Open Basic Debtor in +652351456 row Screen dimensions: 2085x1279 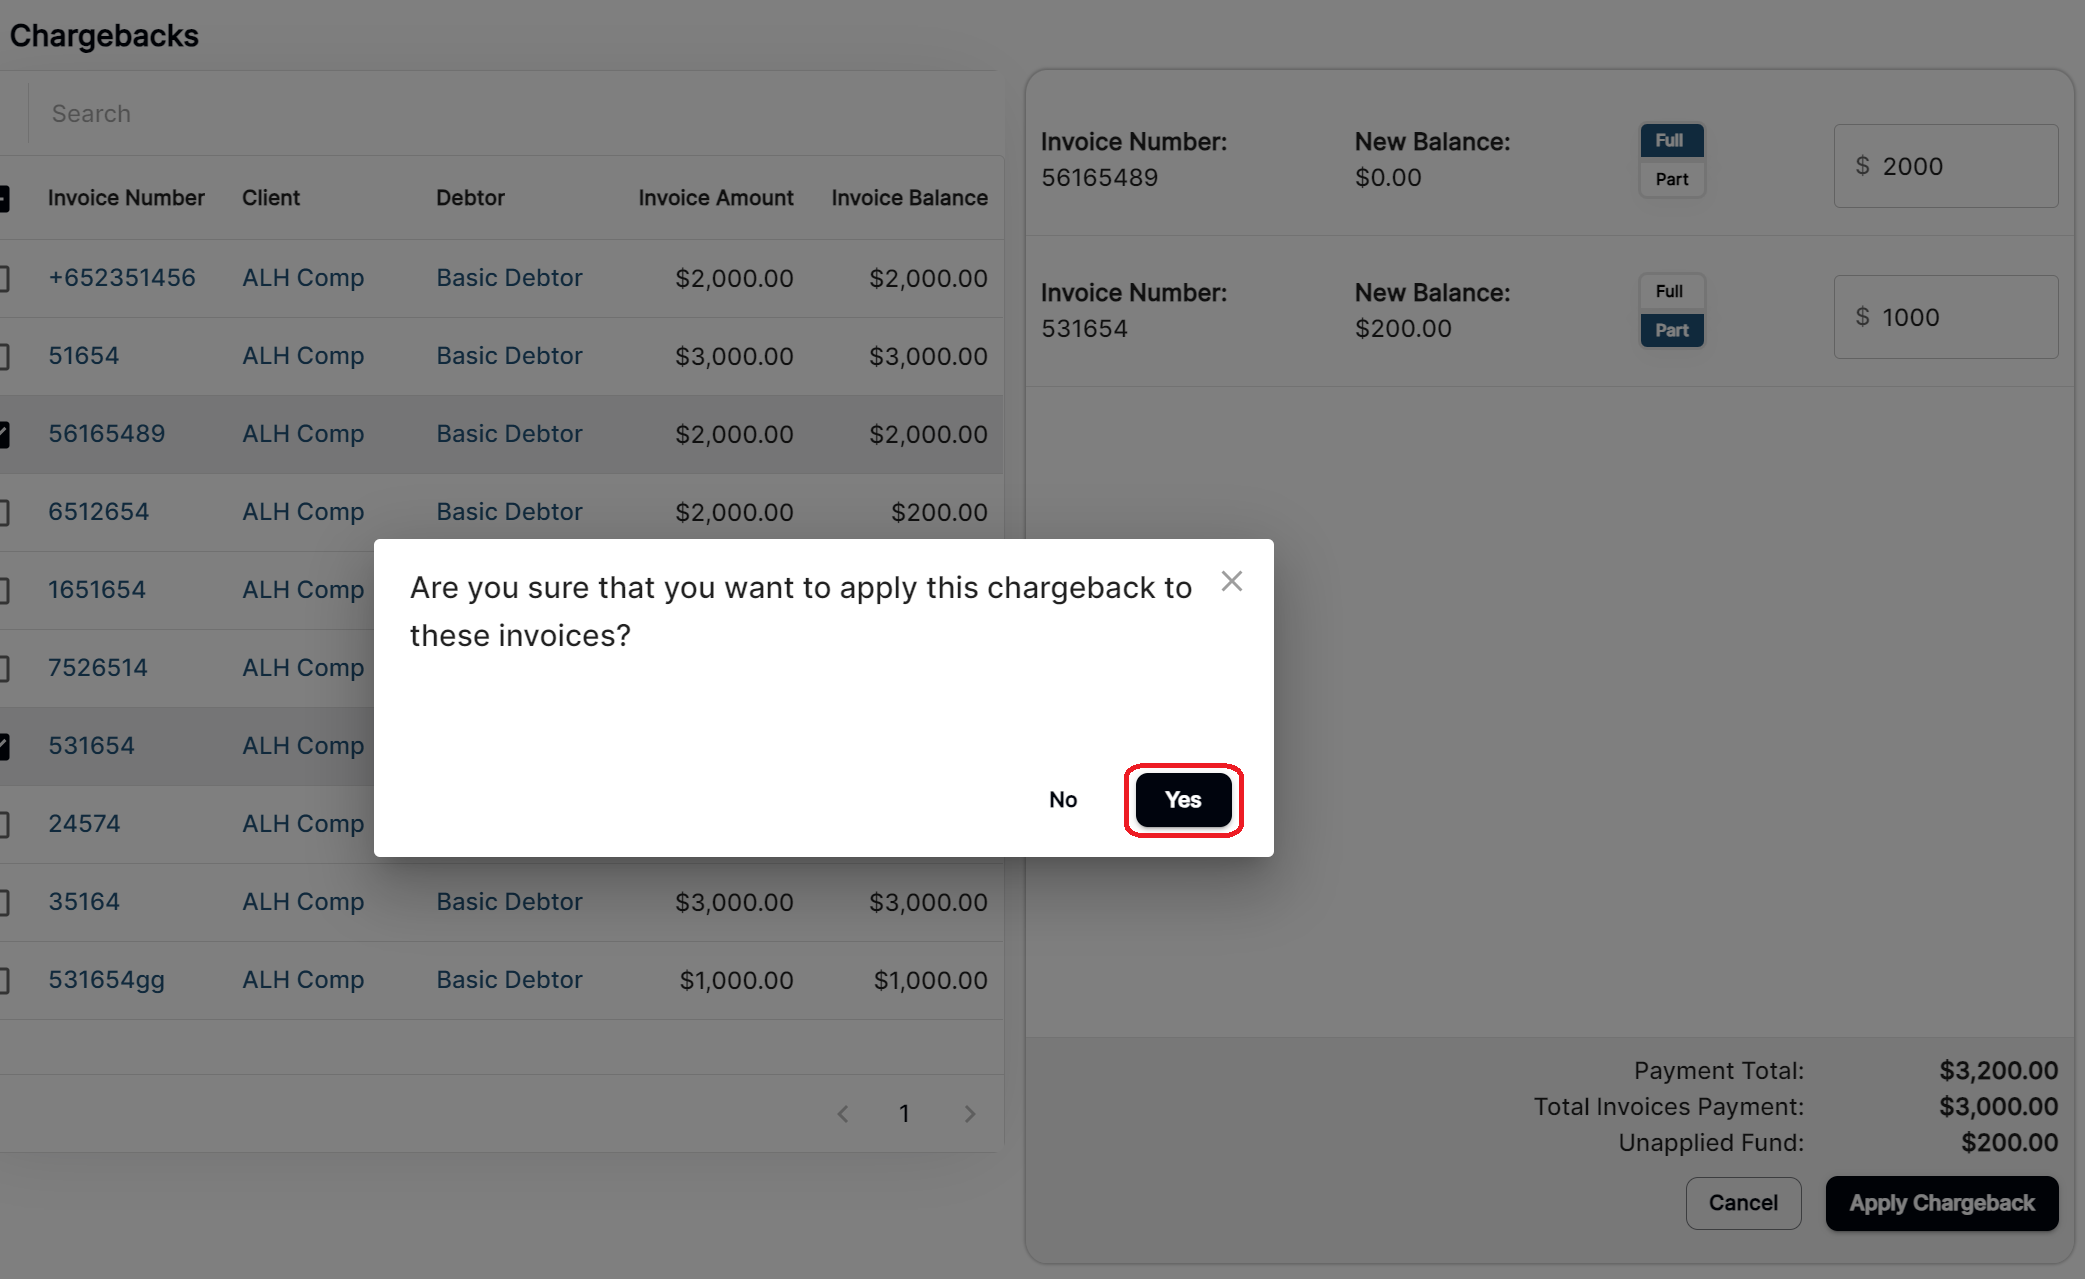pos(509,278)
